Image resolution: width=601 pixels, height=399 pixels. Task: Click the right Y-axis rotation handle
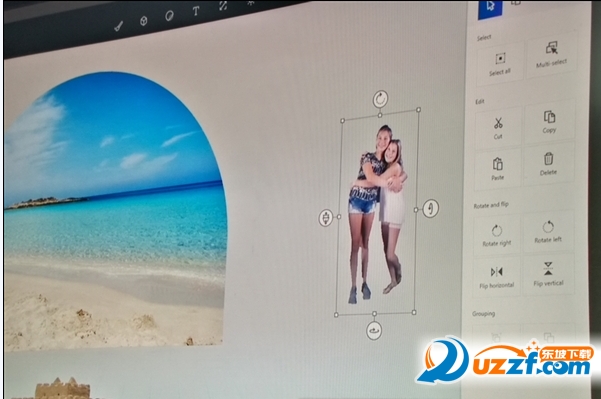[430, 209]
